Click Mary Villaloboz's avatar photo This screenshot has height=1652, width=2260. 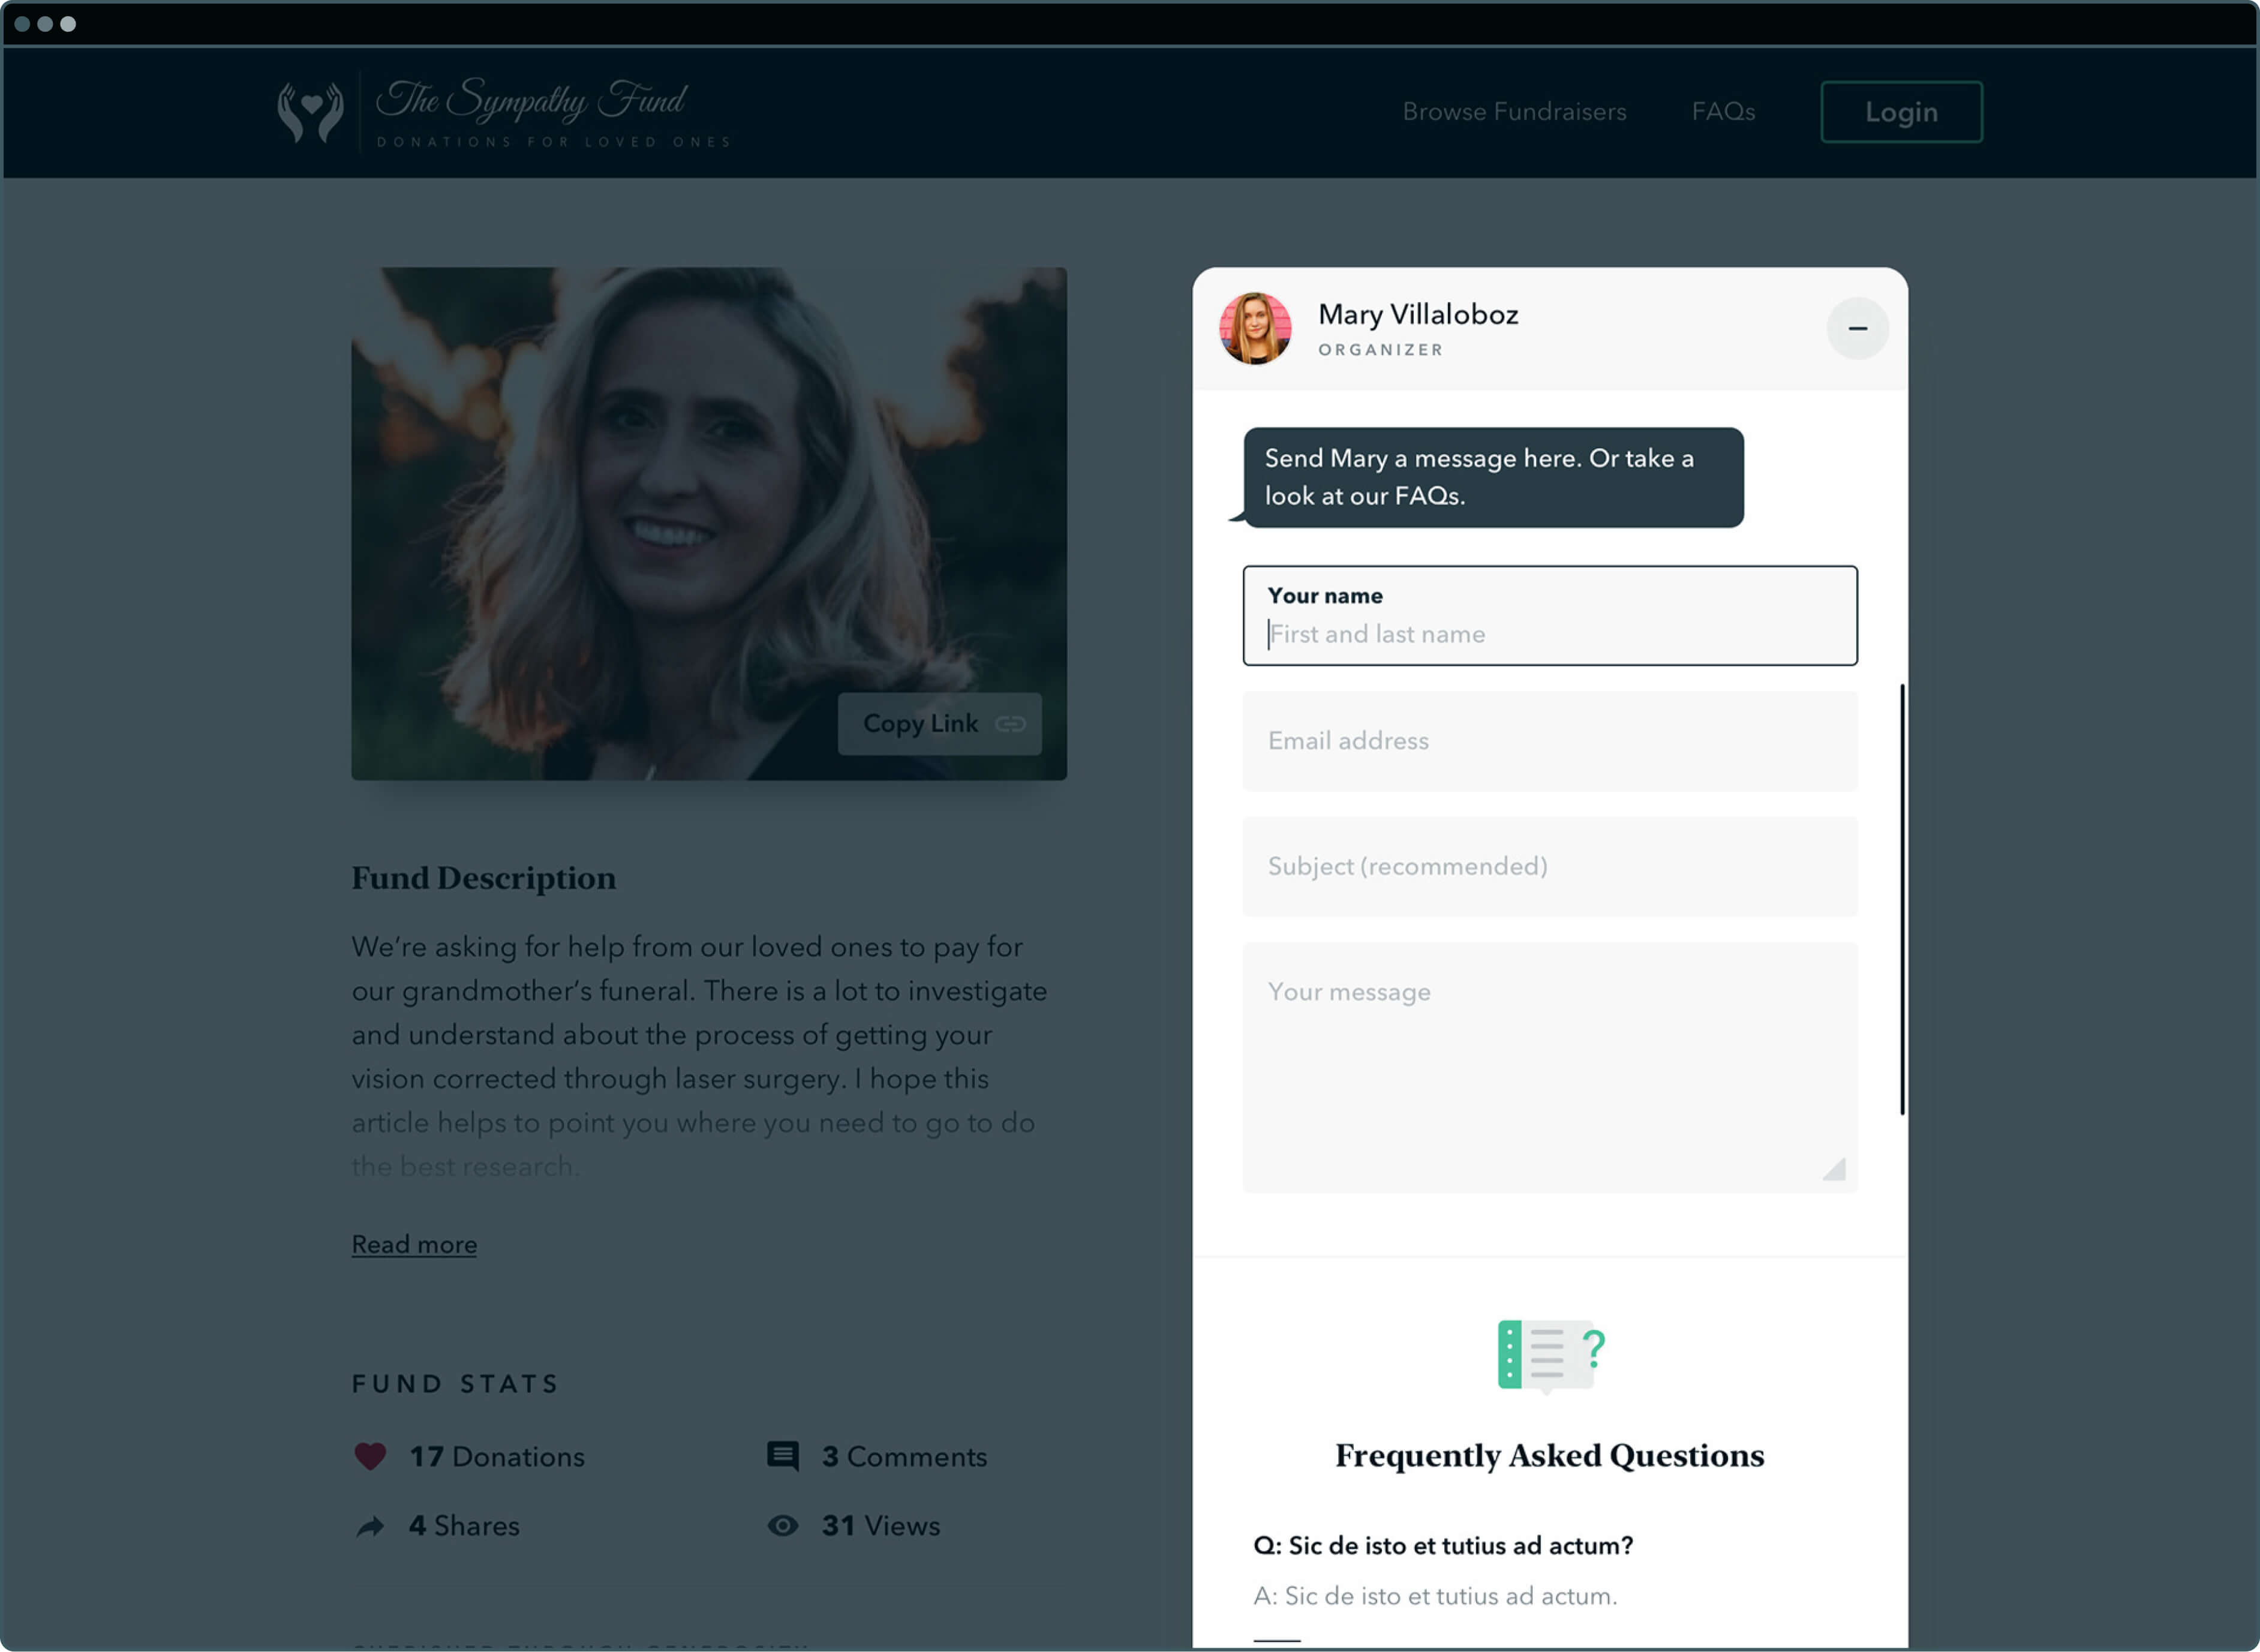[1255, 328]
